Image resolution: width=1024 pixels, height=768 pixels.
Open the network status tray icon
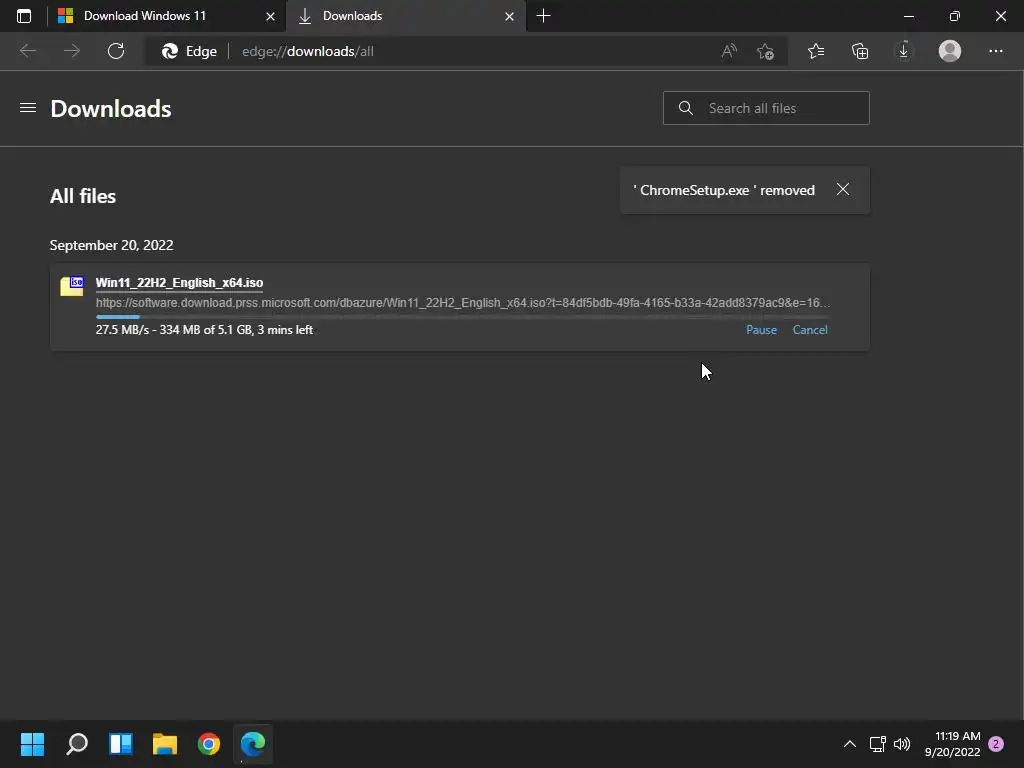click(877, 744)
